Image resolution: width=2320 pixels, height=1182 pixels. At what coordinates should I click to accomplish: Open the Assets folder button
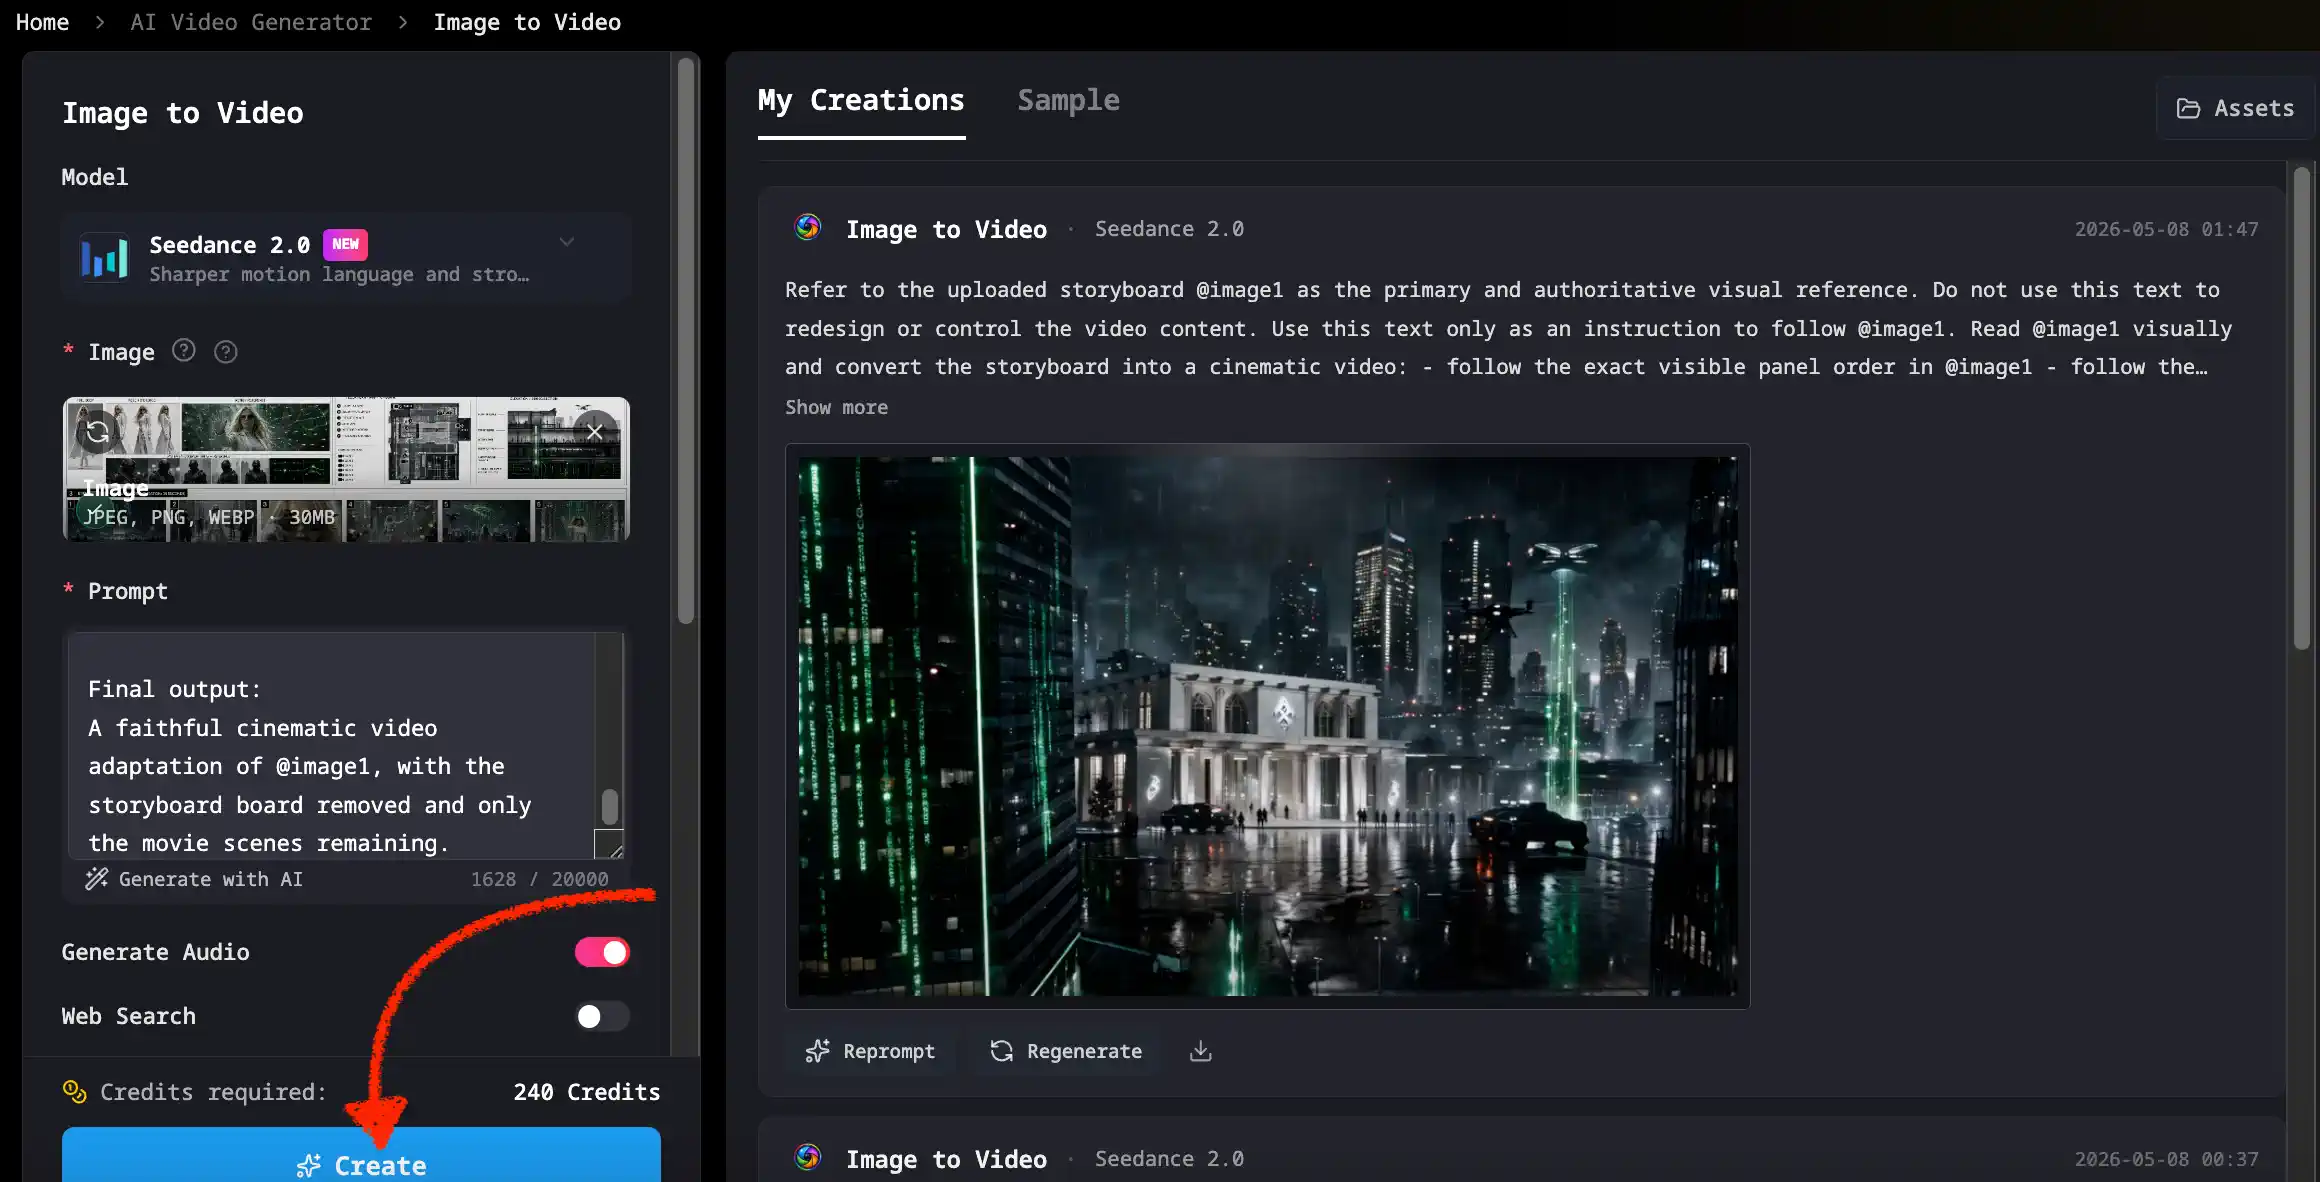click(x=2236, y=108)
